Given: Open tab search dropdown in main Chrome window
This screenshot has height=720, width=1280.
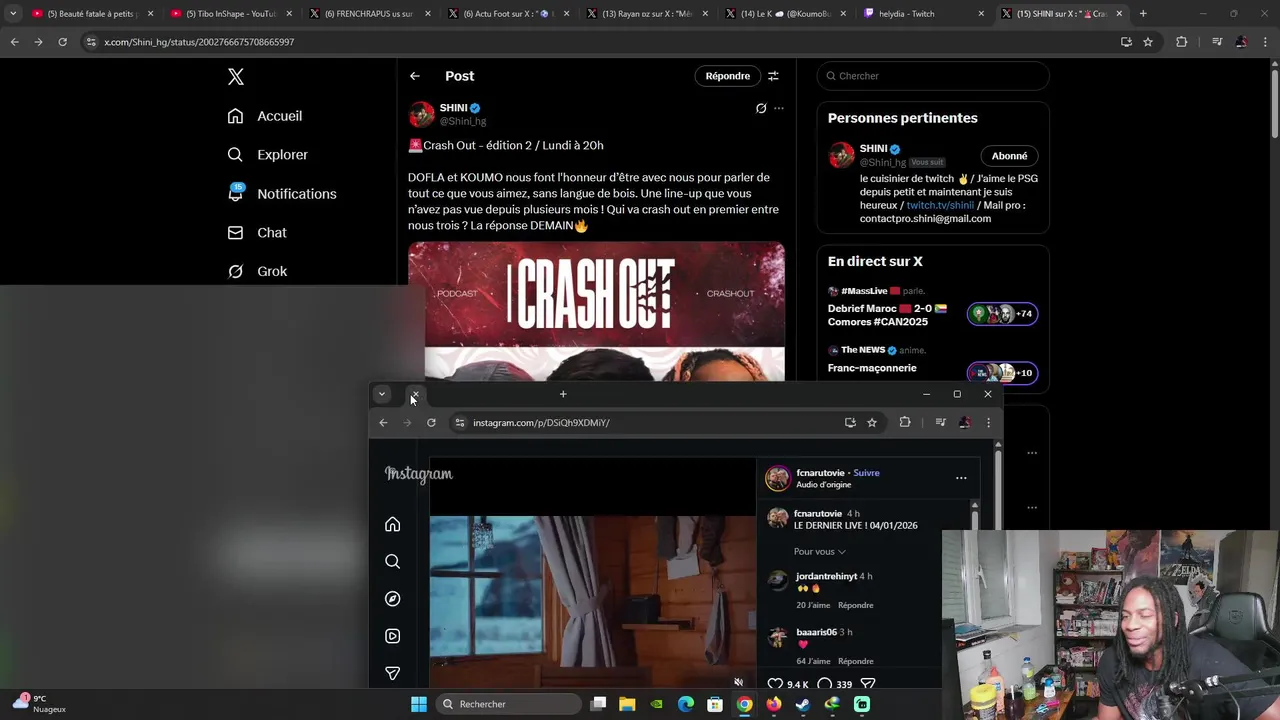Looking at the screenshot, I should [x=13, y=14].
